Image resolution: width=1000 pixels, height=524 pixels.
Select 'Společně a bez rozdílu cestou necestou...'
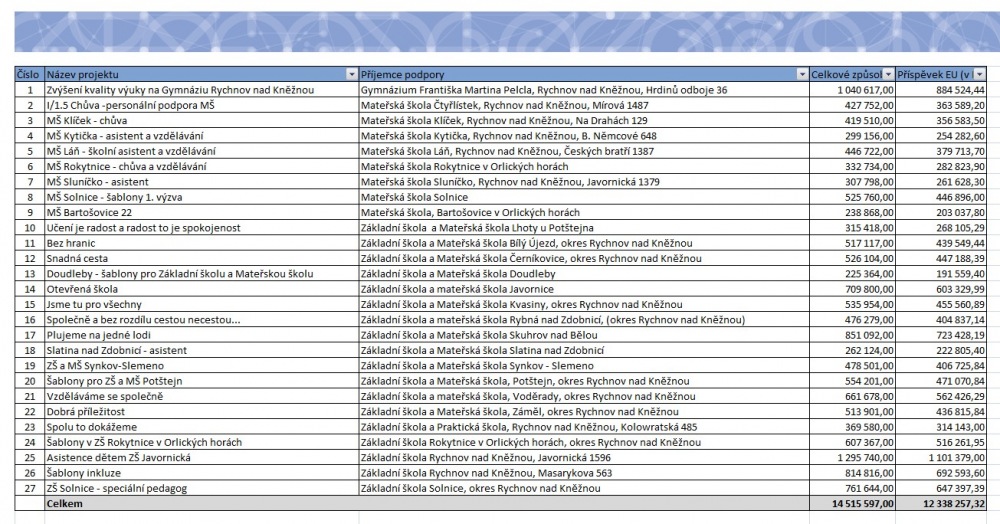202,319
